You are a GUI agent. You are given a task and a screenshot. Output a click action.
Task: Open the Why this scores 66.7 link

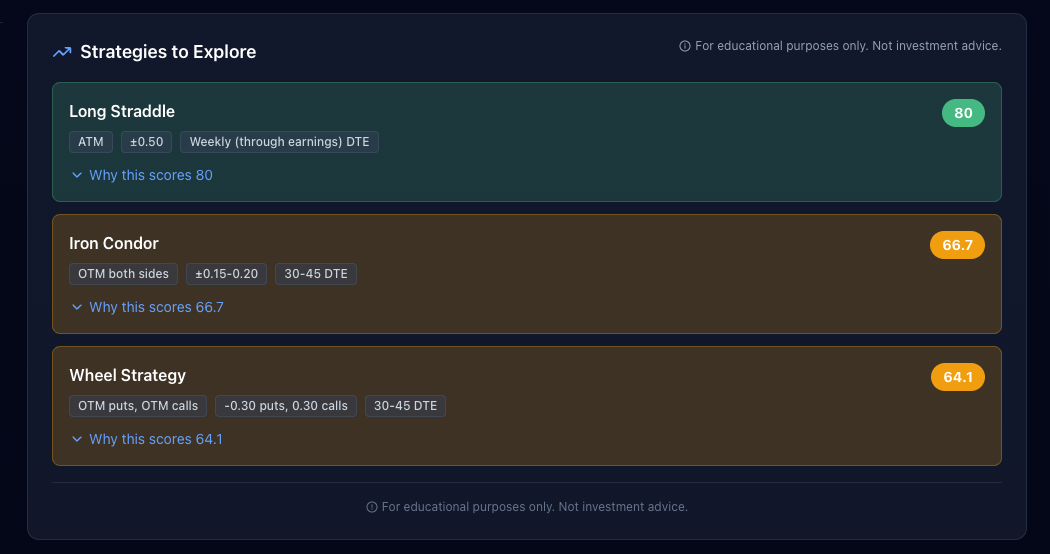click(x=156, y=307)
